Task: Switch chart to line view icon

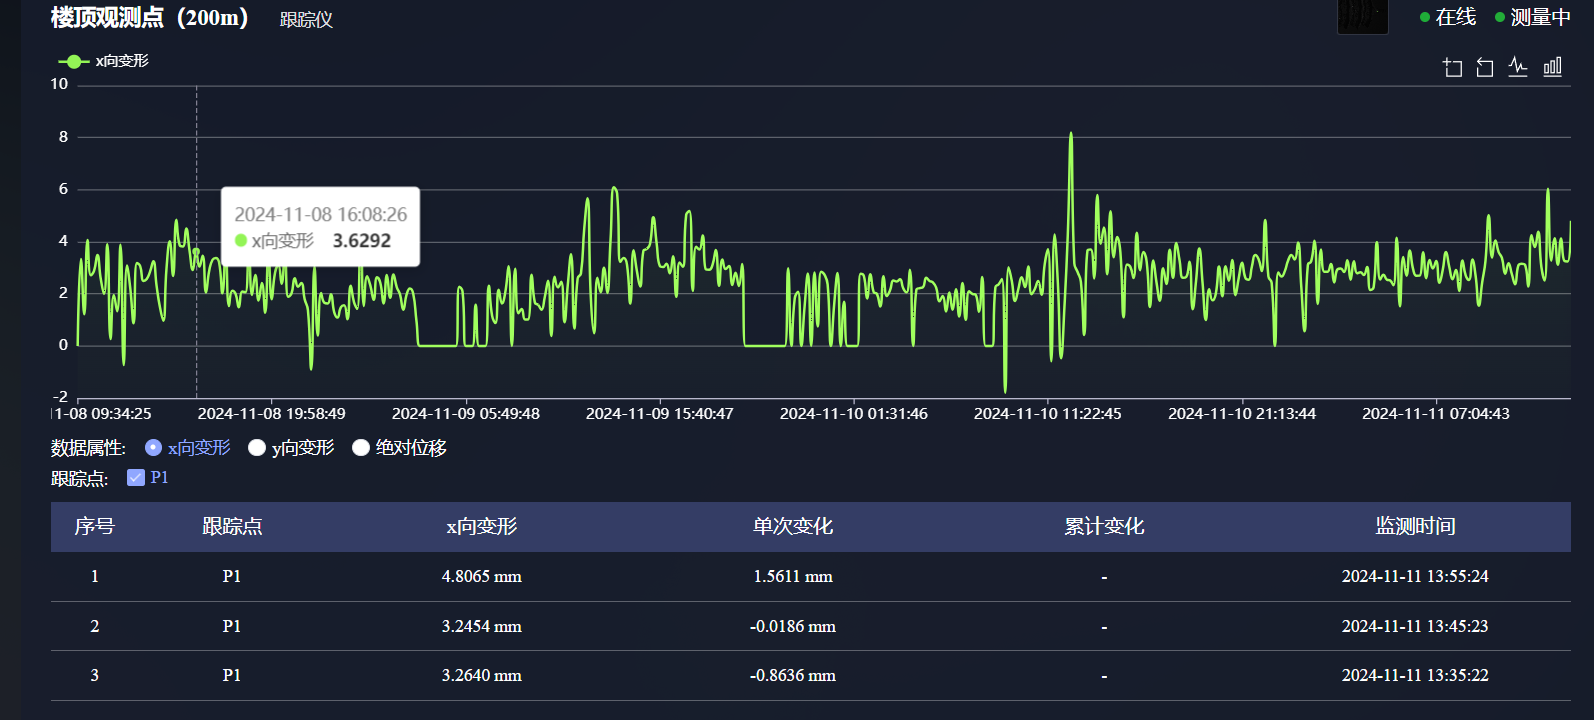Action: [x=1518, y=67]
